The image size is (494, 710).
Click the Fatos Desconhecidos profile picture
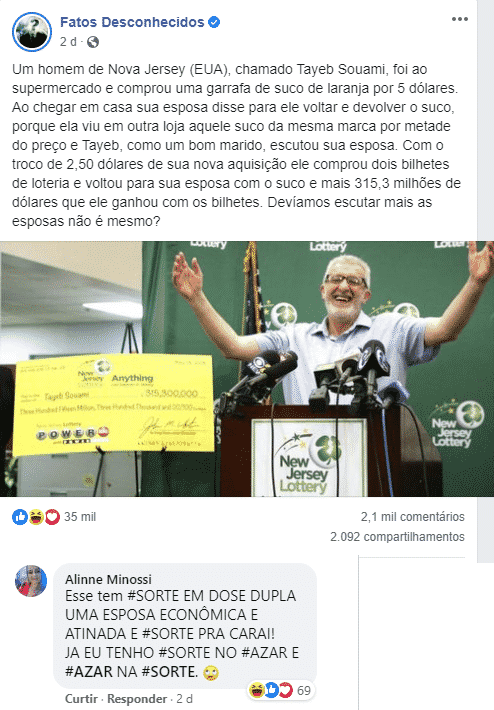[32, 32]
